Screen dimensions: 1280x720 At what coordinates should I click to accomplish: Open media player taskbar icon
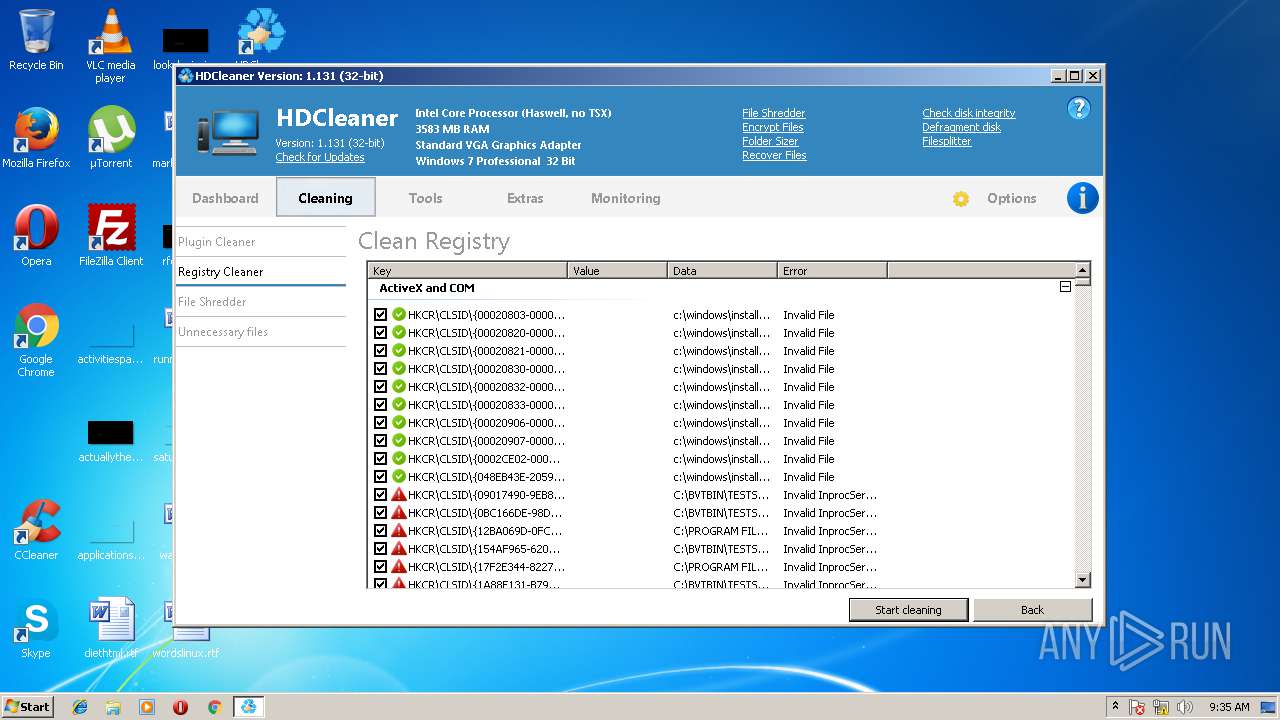tap(147, 707)
